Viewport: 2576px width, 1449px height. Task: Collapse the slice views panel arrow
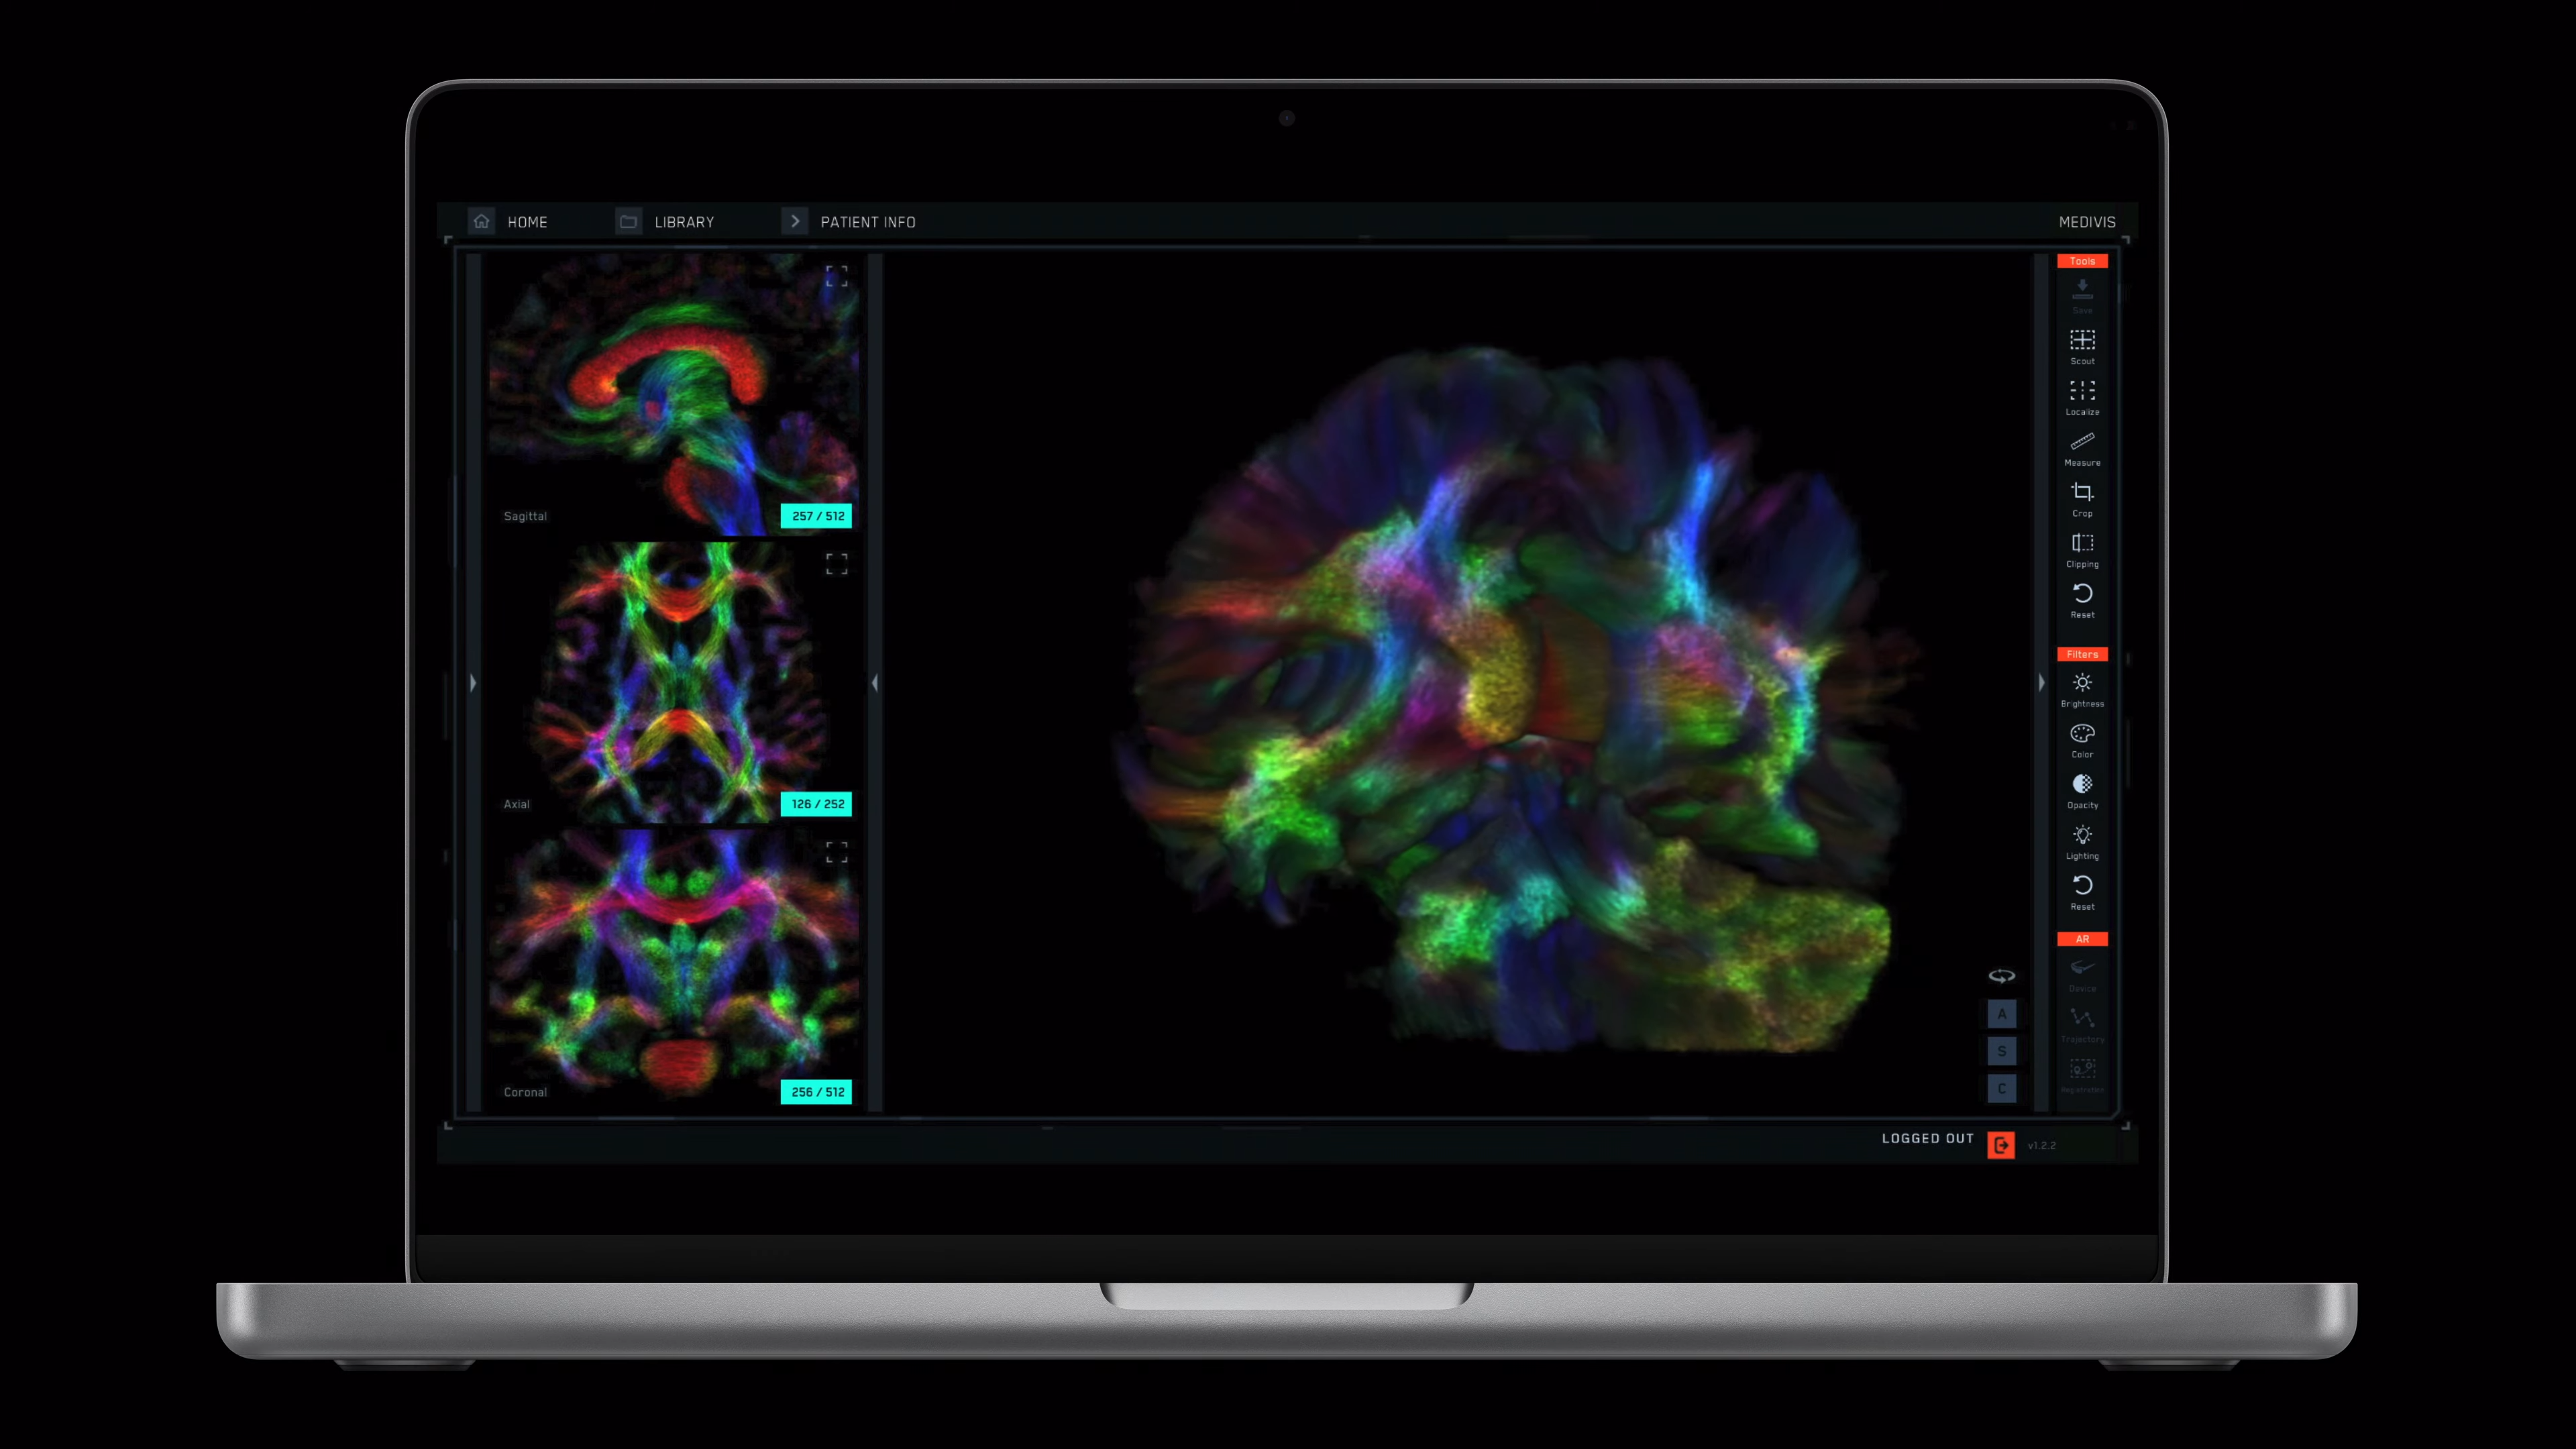point(875,683)
